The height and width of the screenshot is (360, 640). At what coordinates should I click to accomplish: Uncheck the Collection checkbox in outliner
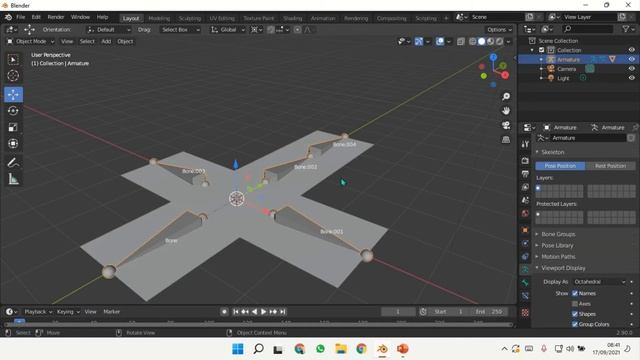click(542, 50)
